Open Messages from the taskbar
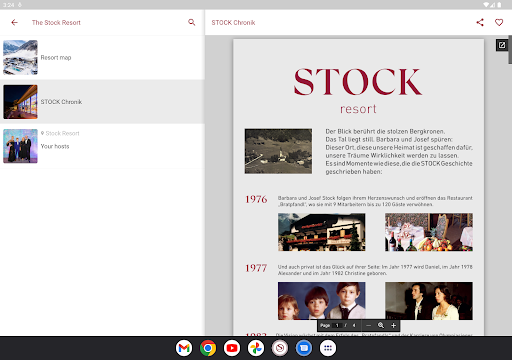The width and height of the screenshot is (512, 360). point(304,348)
